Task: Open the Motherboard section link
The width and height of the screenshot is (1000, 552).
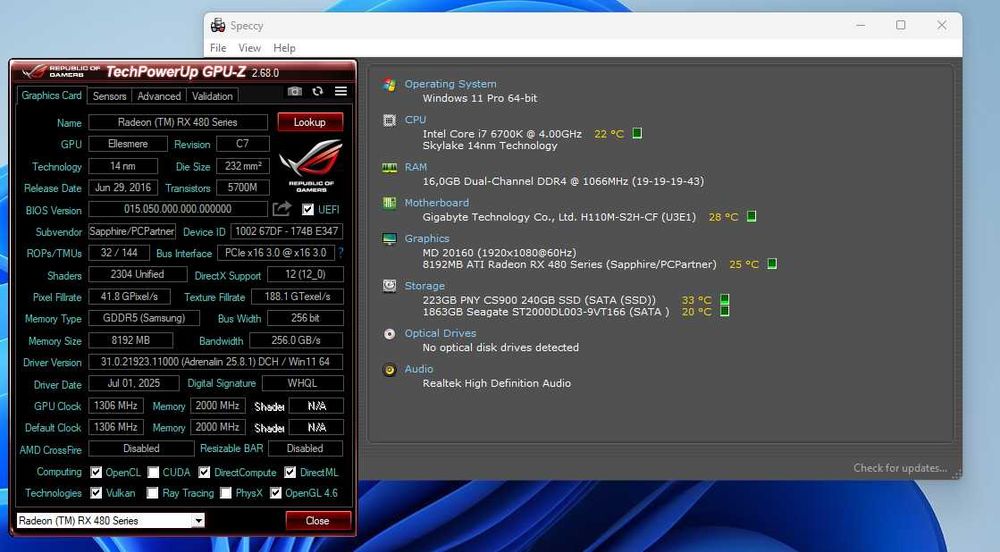Action: [437, 203]
